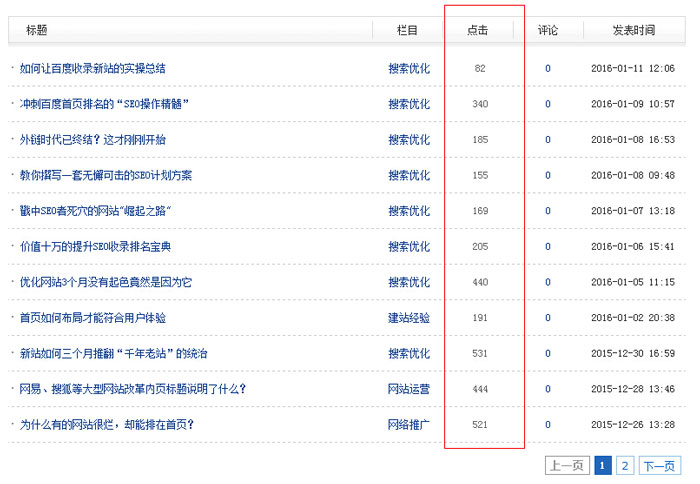Screen dimensions: 700x484
Task: Click the 点击 column header
Action: pos(477,31)
